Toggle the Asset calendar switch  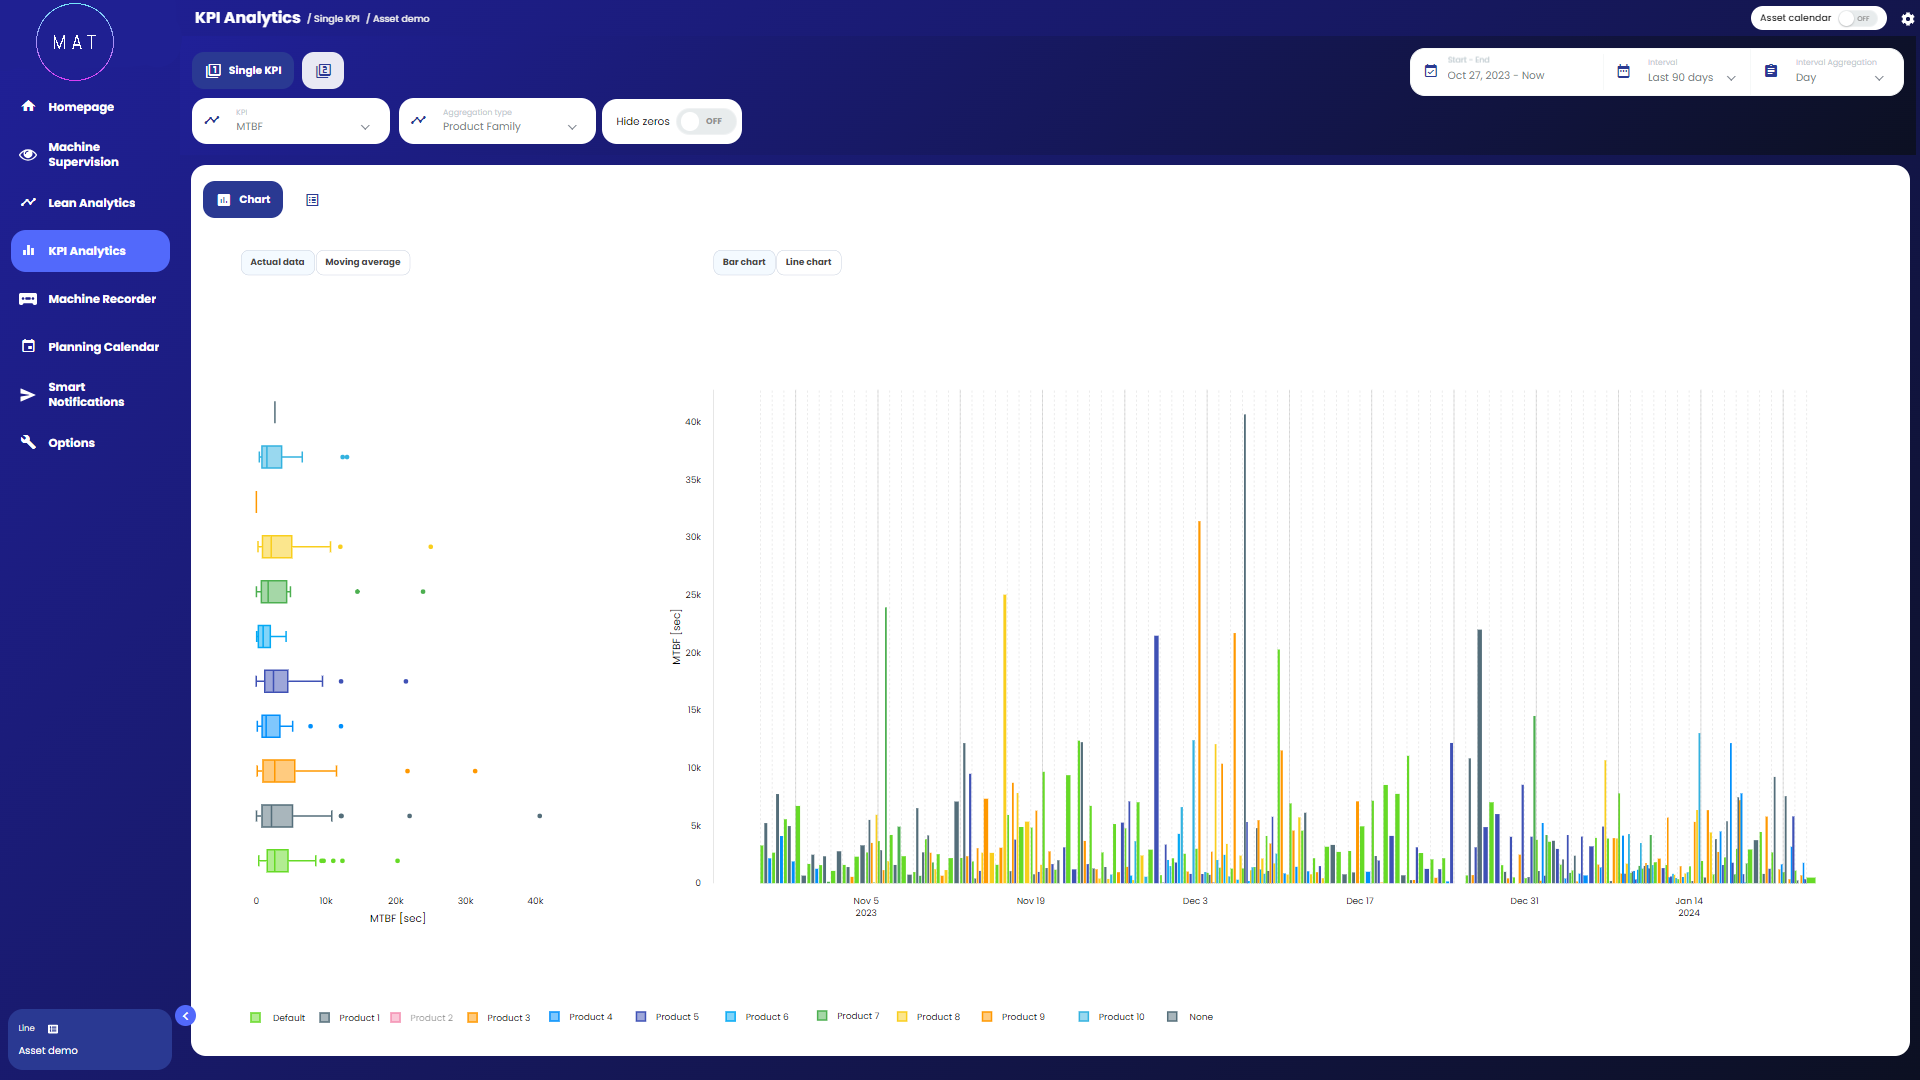1858,18
